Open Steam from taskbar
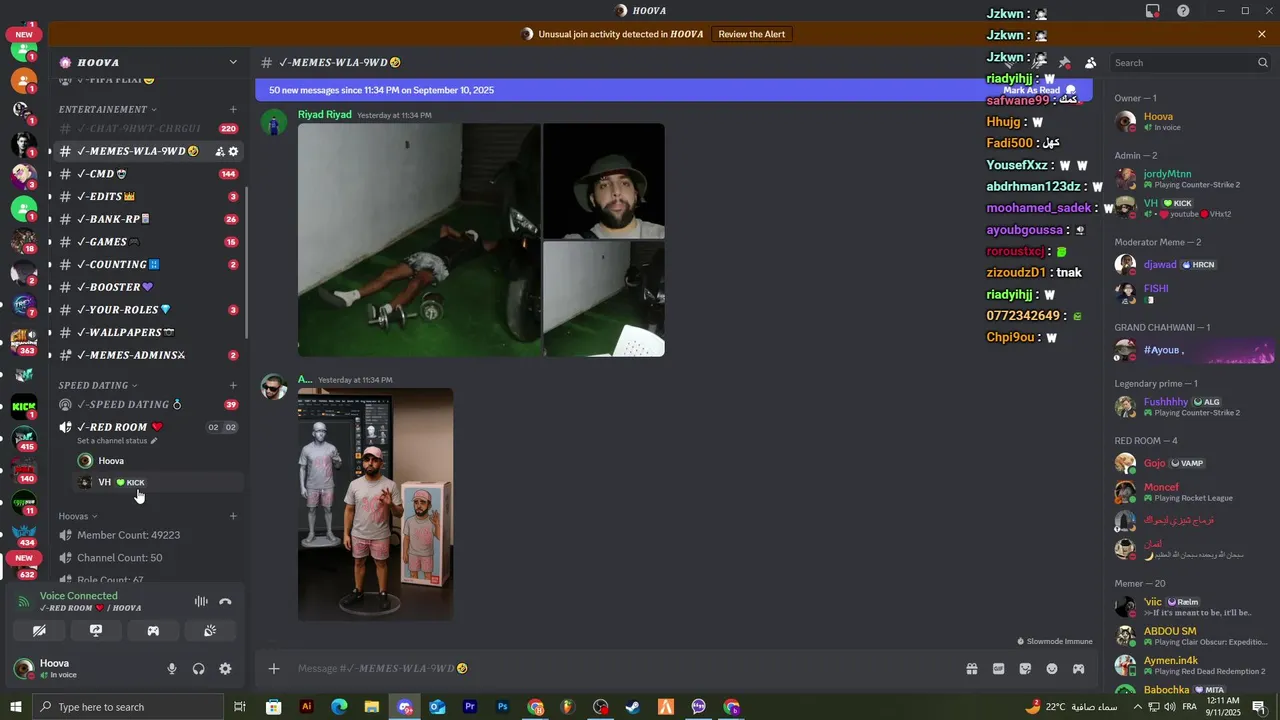 633,707
